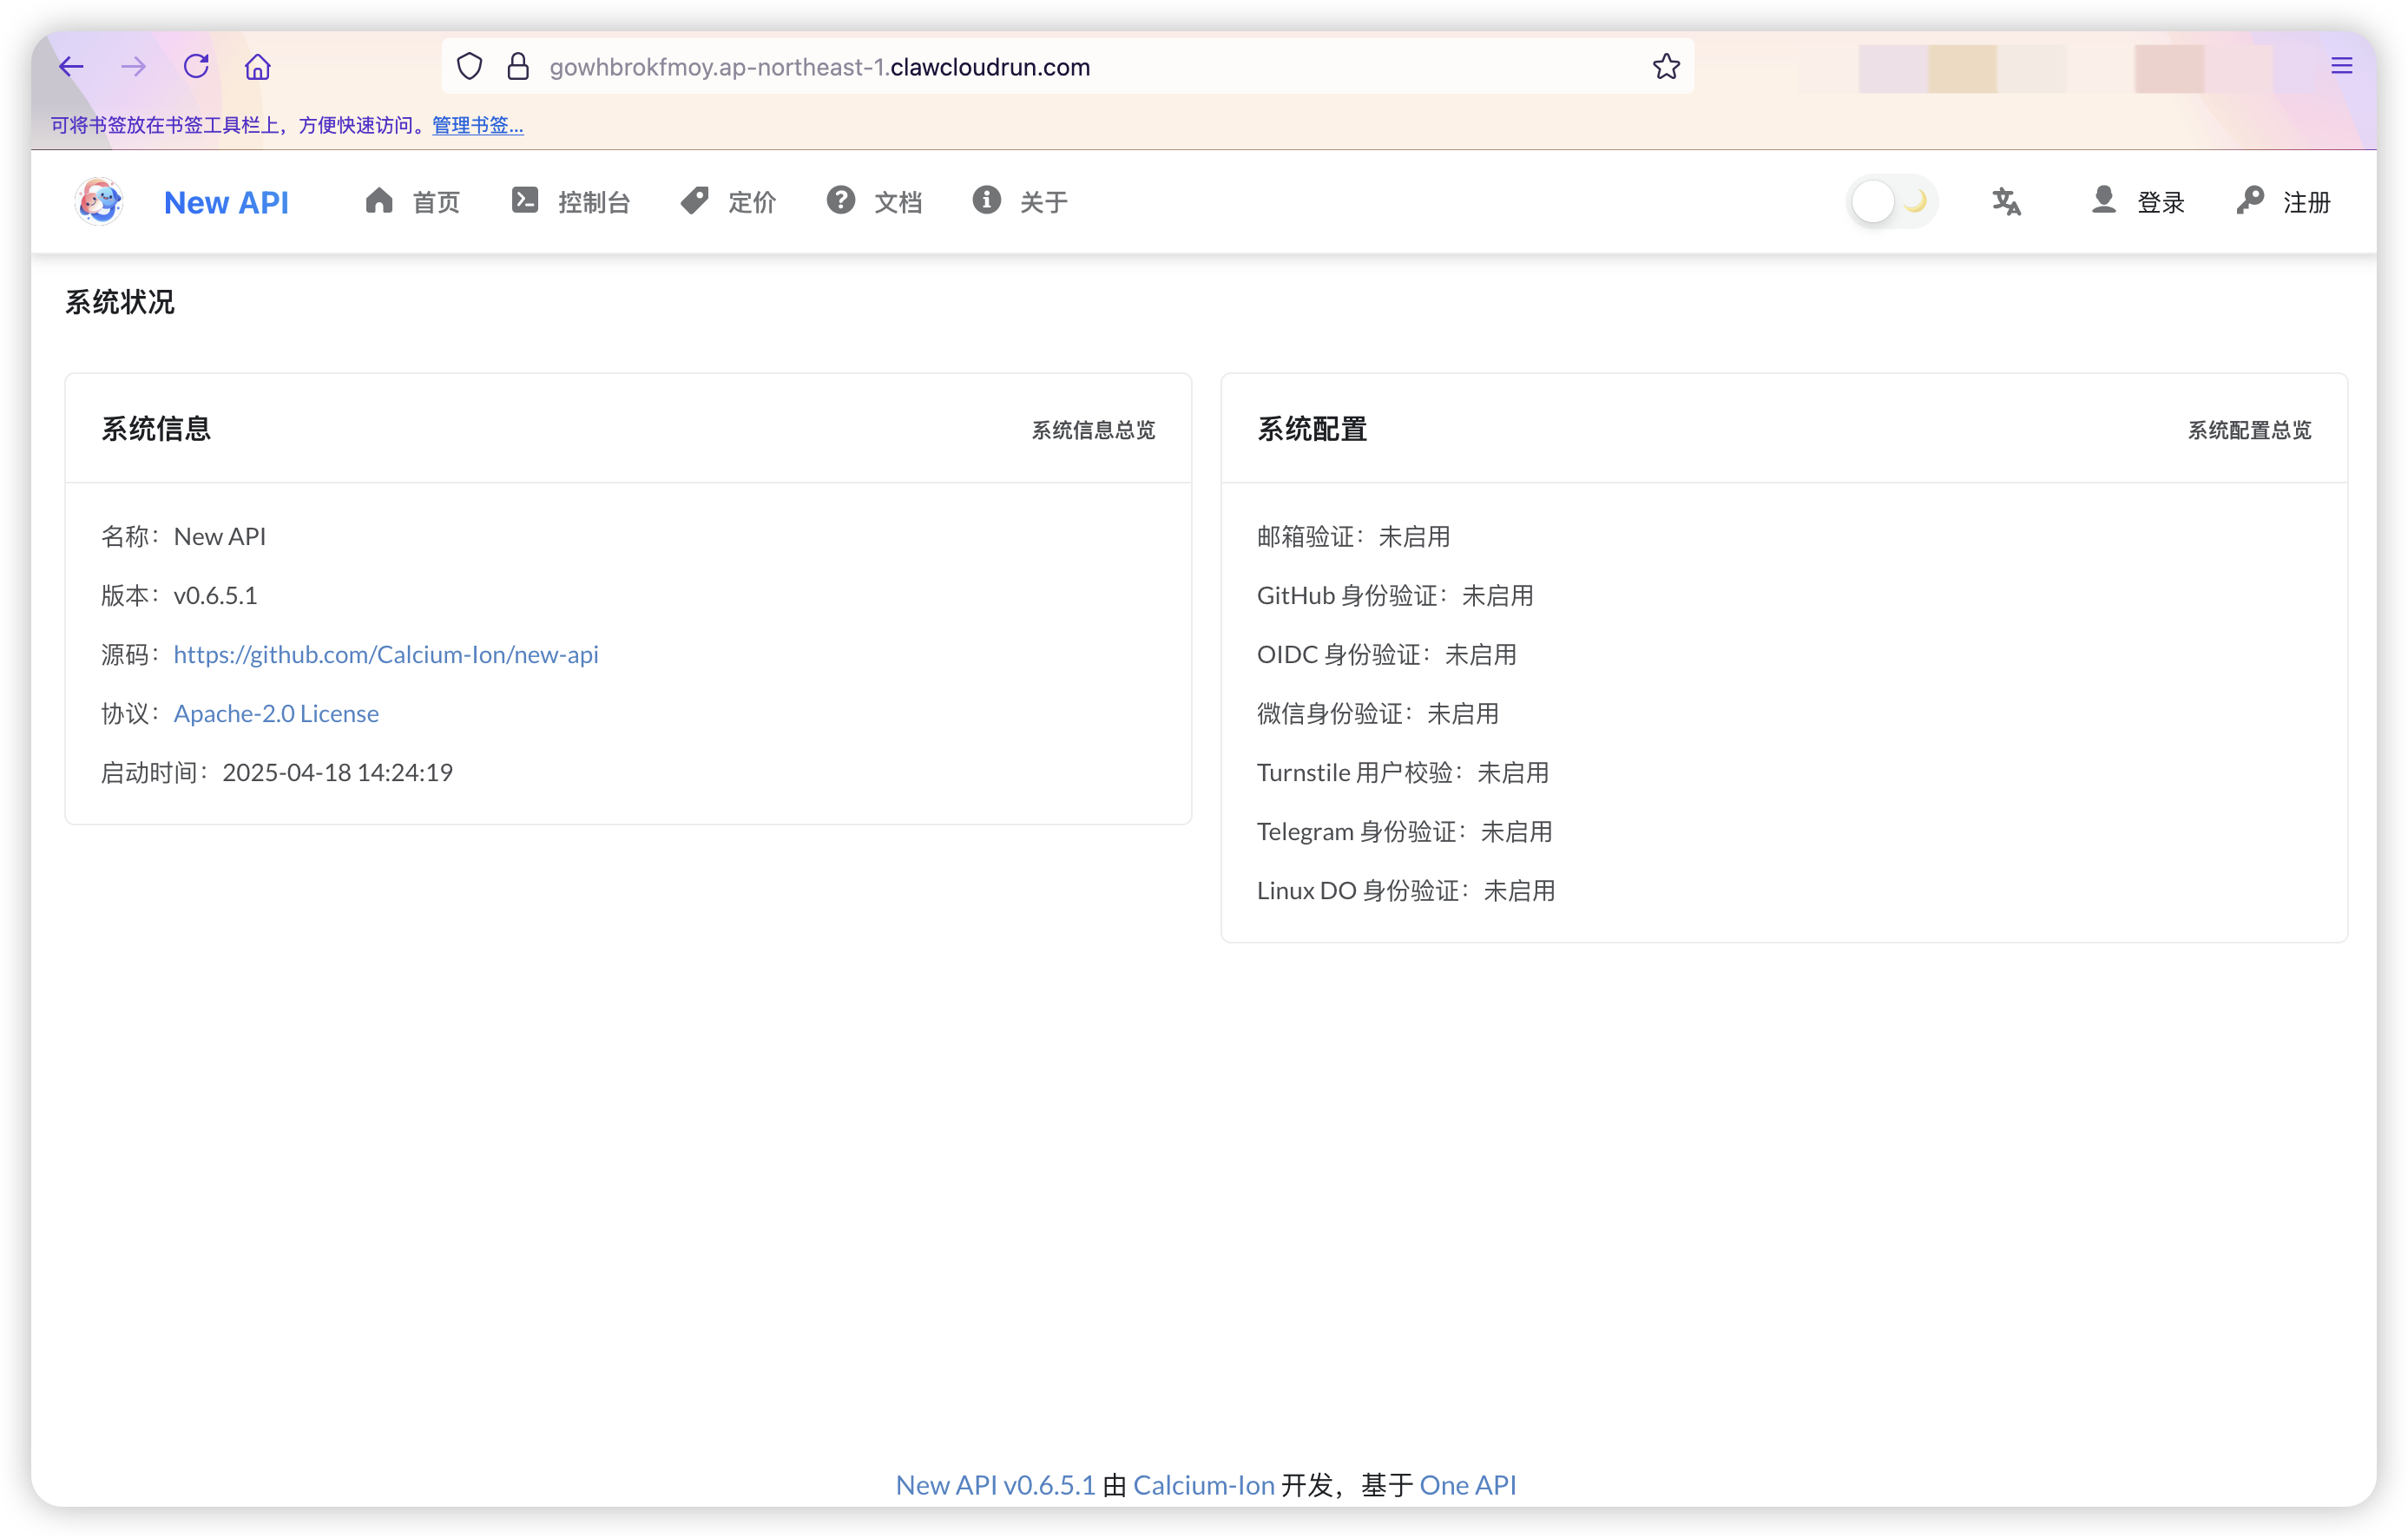2408x1538 pixels.
Task: Click the 登录 login button
Action: pyautogui.click(x=2138, y=202)
